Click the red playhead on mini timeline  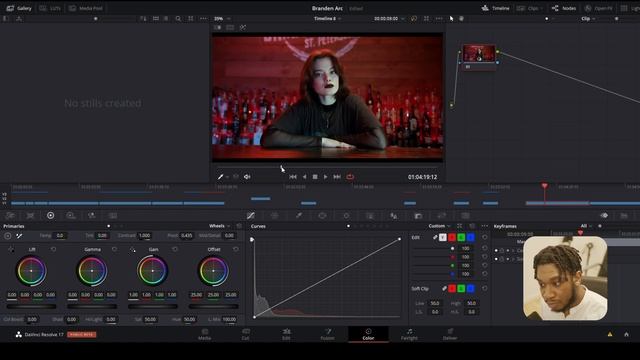[544, 186]
